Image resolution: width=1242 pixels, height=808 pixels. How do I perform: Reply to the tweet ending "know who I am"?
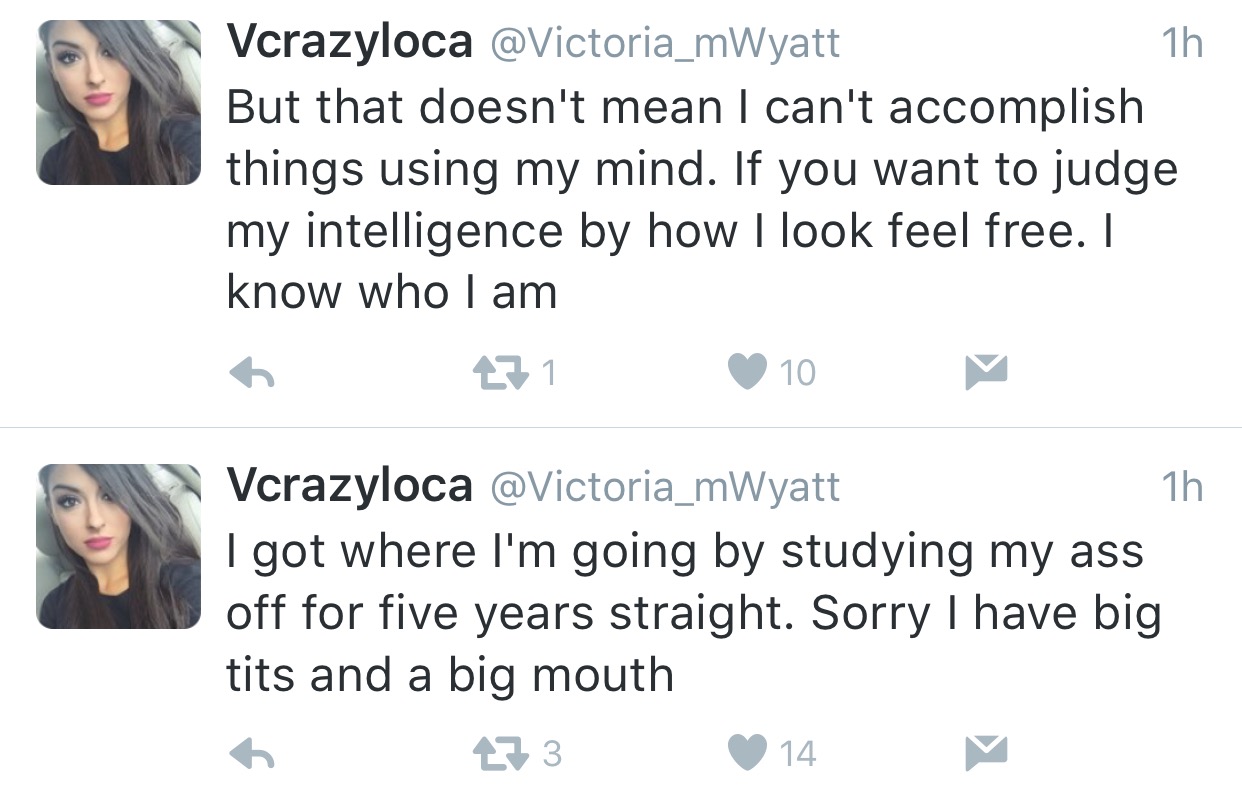pos(252,373)
